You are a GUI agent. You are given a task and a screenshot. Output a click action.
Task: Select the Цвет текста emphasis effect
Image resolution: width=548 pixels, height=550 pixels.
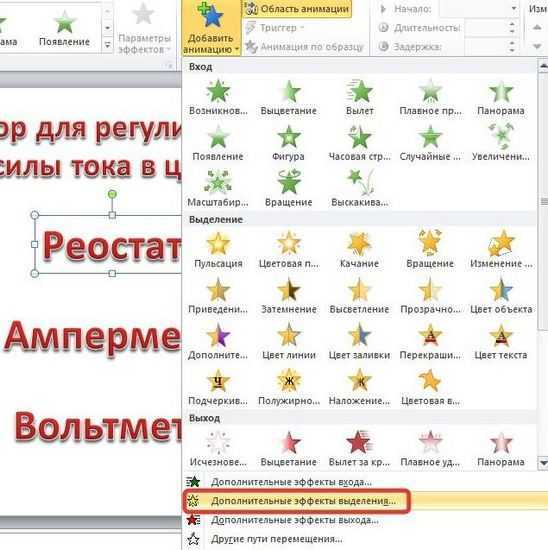click(x=501, y=341)
